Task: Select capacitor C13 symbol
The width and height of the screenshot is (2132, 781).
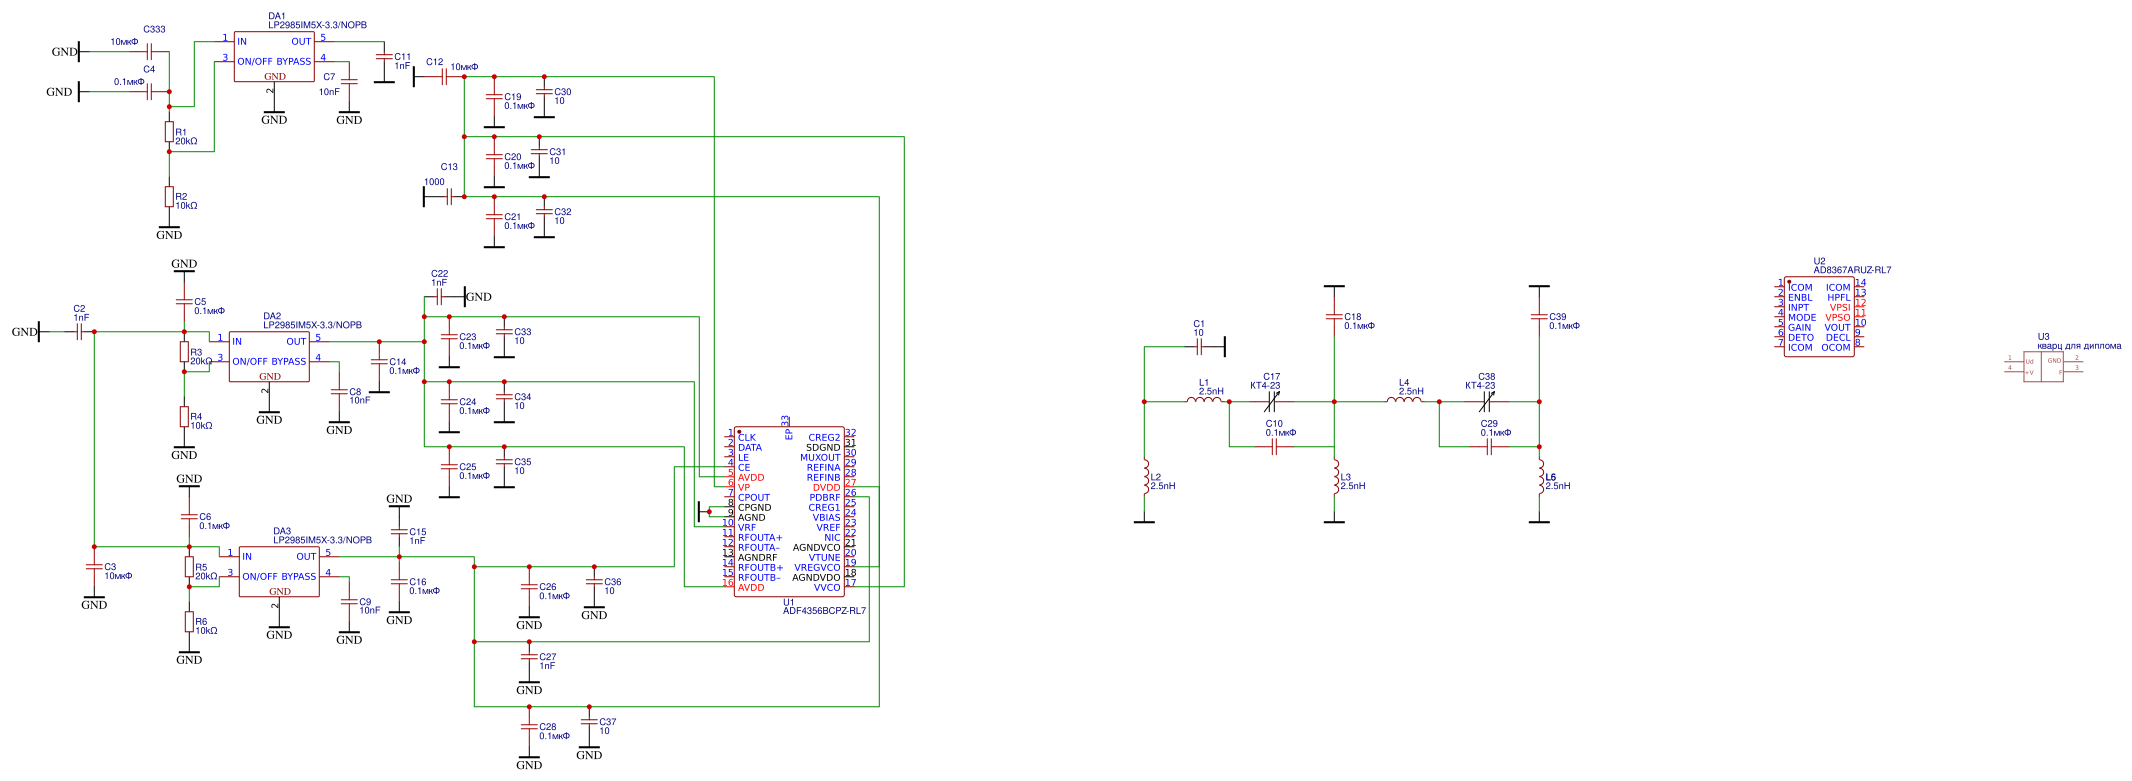Action: (450, 197)
